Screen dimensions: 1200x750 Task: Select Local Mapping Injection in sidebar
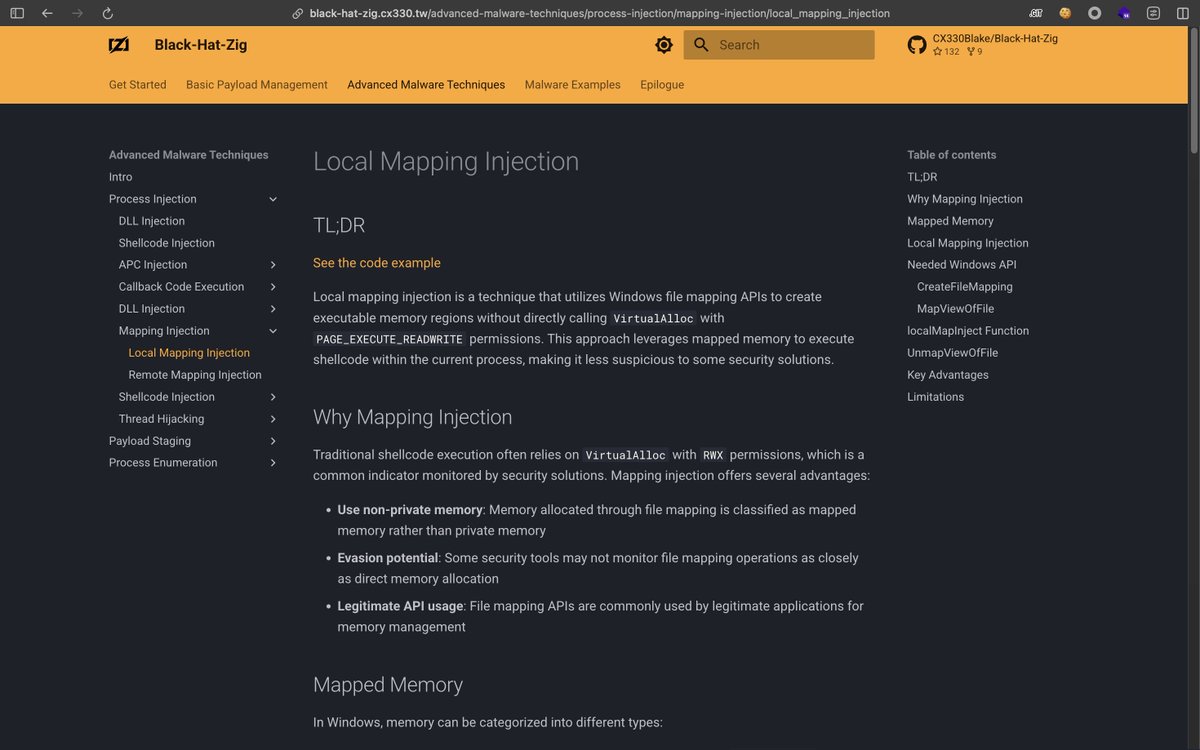pos(189,353)
